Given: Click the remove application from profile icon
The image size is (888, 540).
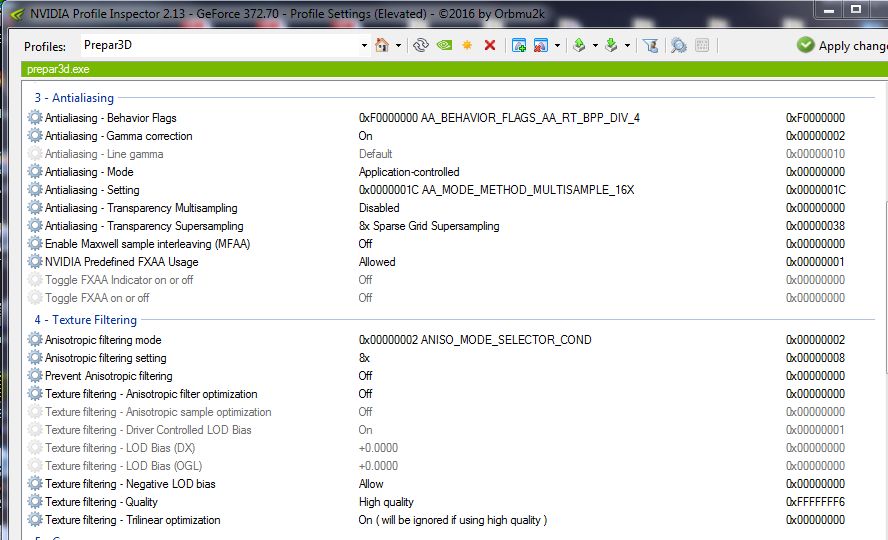Looking at the screenshot, I should 541,45.
